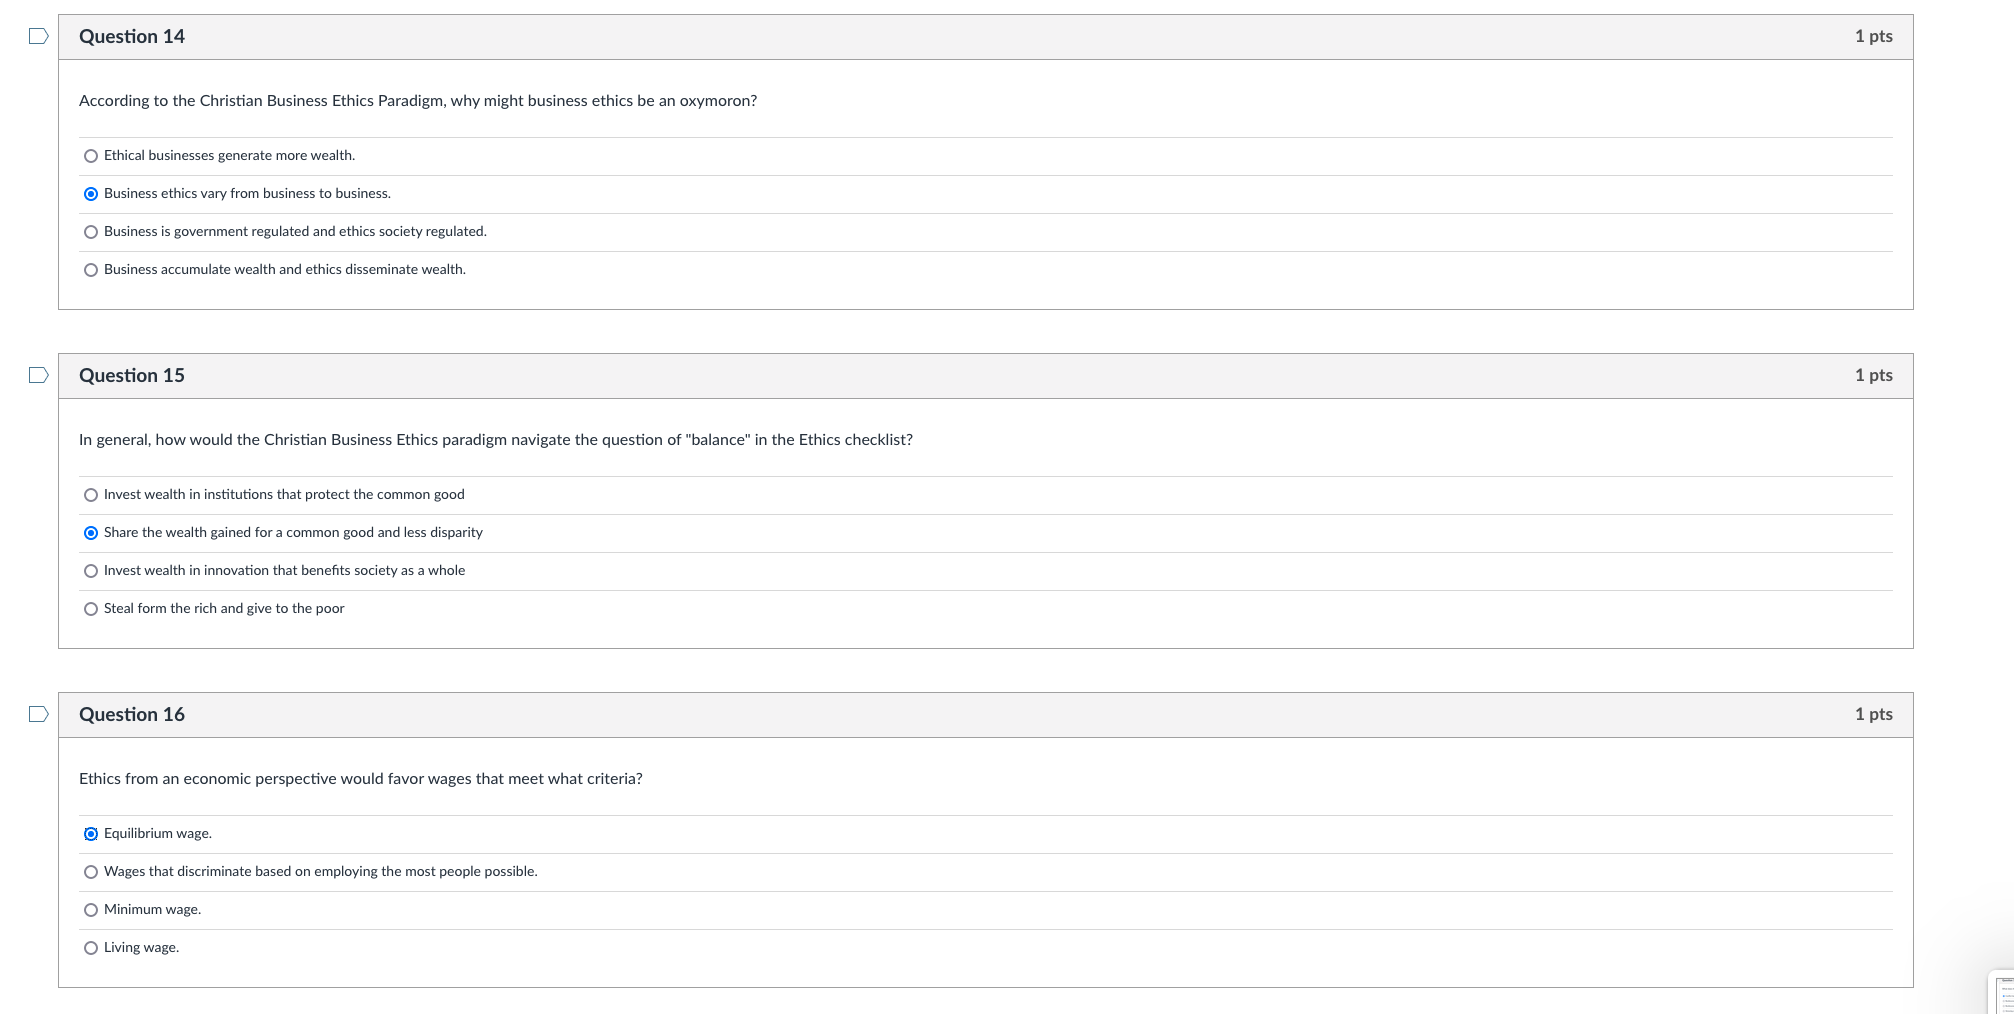Pick 'Steal form the rich' answer
The width and height of the screenshot is (2014, 1014).
91,609
